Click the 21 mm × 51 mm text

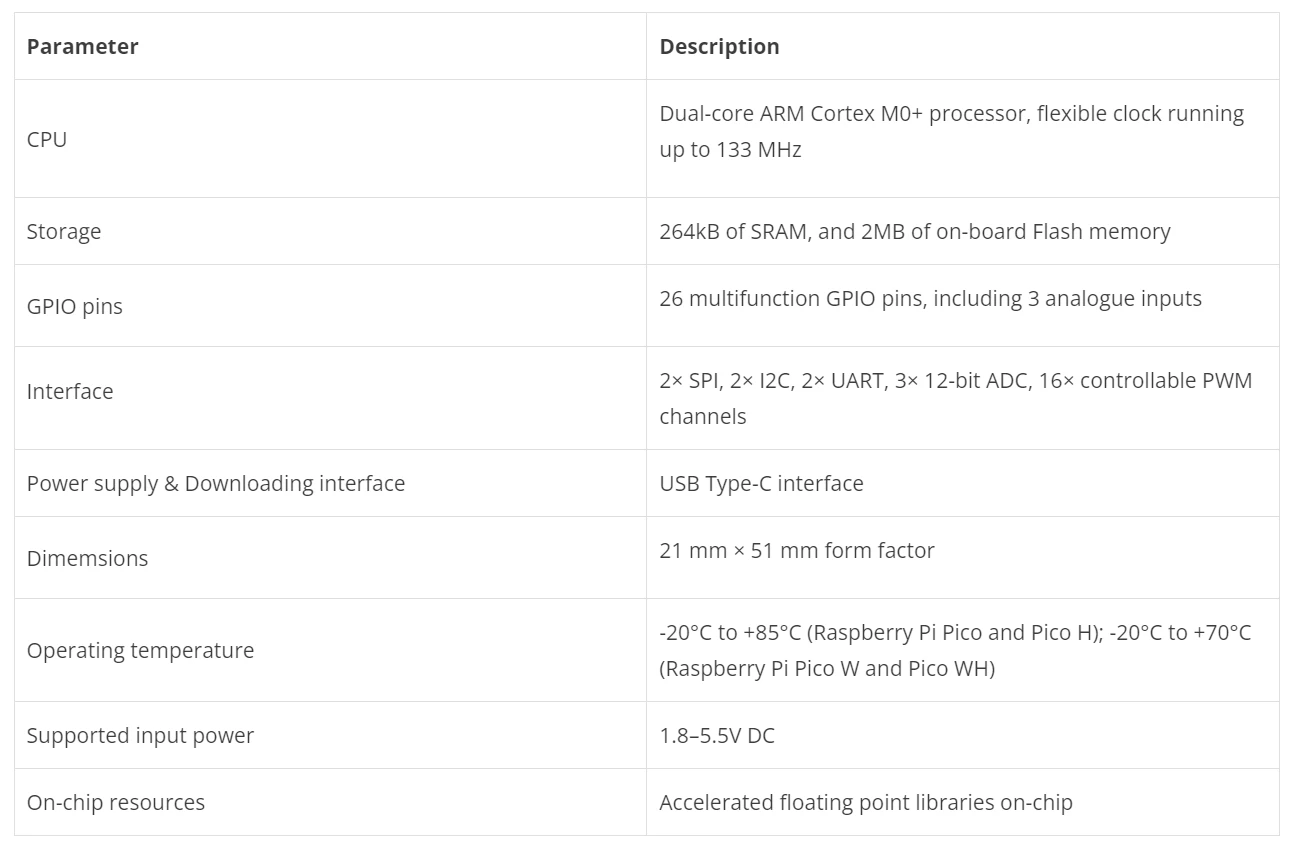click(796, 551)
